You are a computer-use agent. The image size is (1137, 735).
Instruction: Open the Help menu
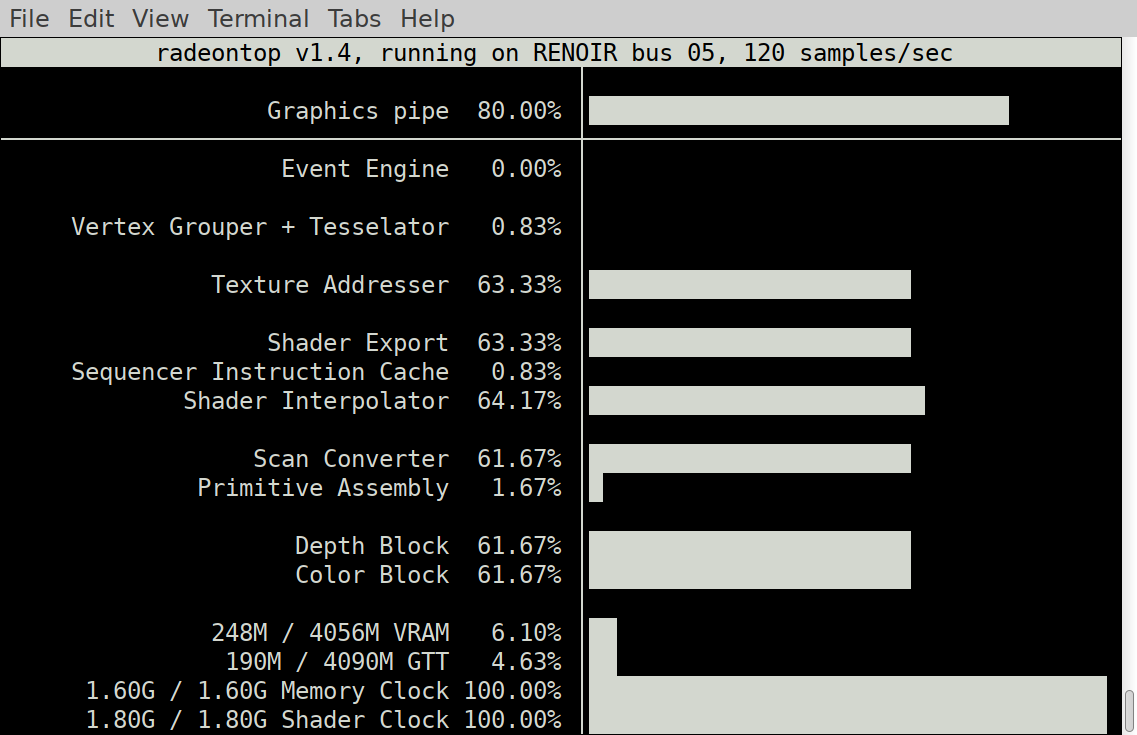click(x=427, y=18)
